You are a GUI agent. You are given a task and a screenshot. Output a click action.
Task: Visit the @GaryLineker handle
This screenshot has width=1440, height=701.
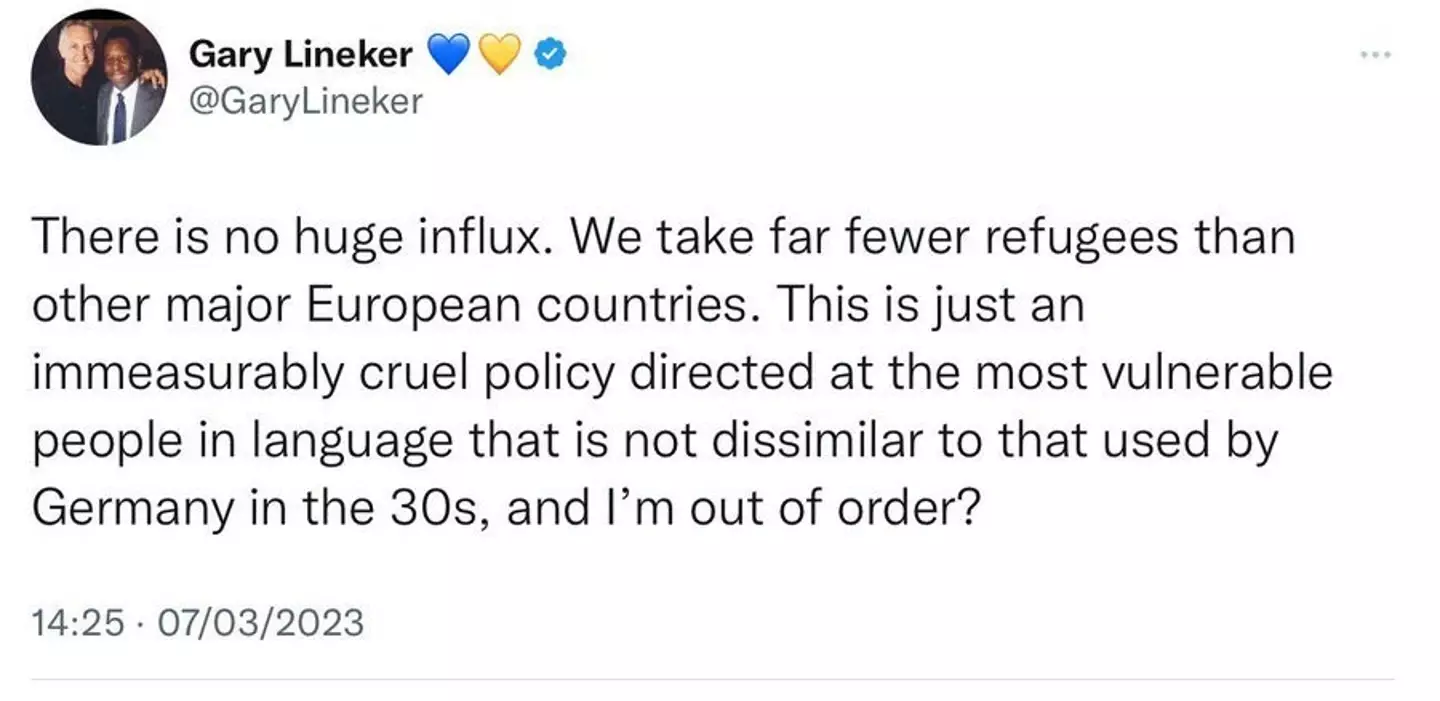point(306,100)
